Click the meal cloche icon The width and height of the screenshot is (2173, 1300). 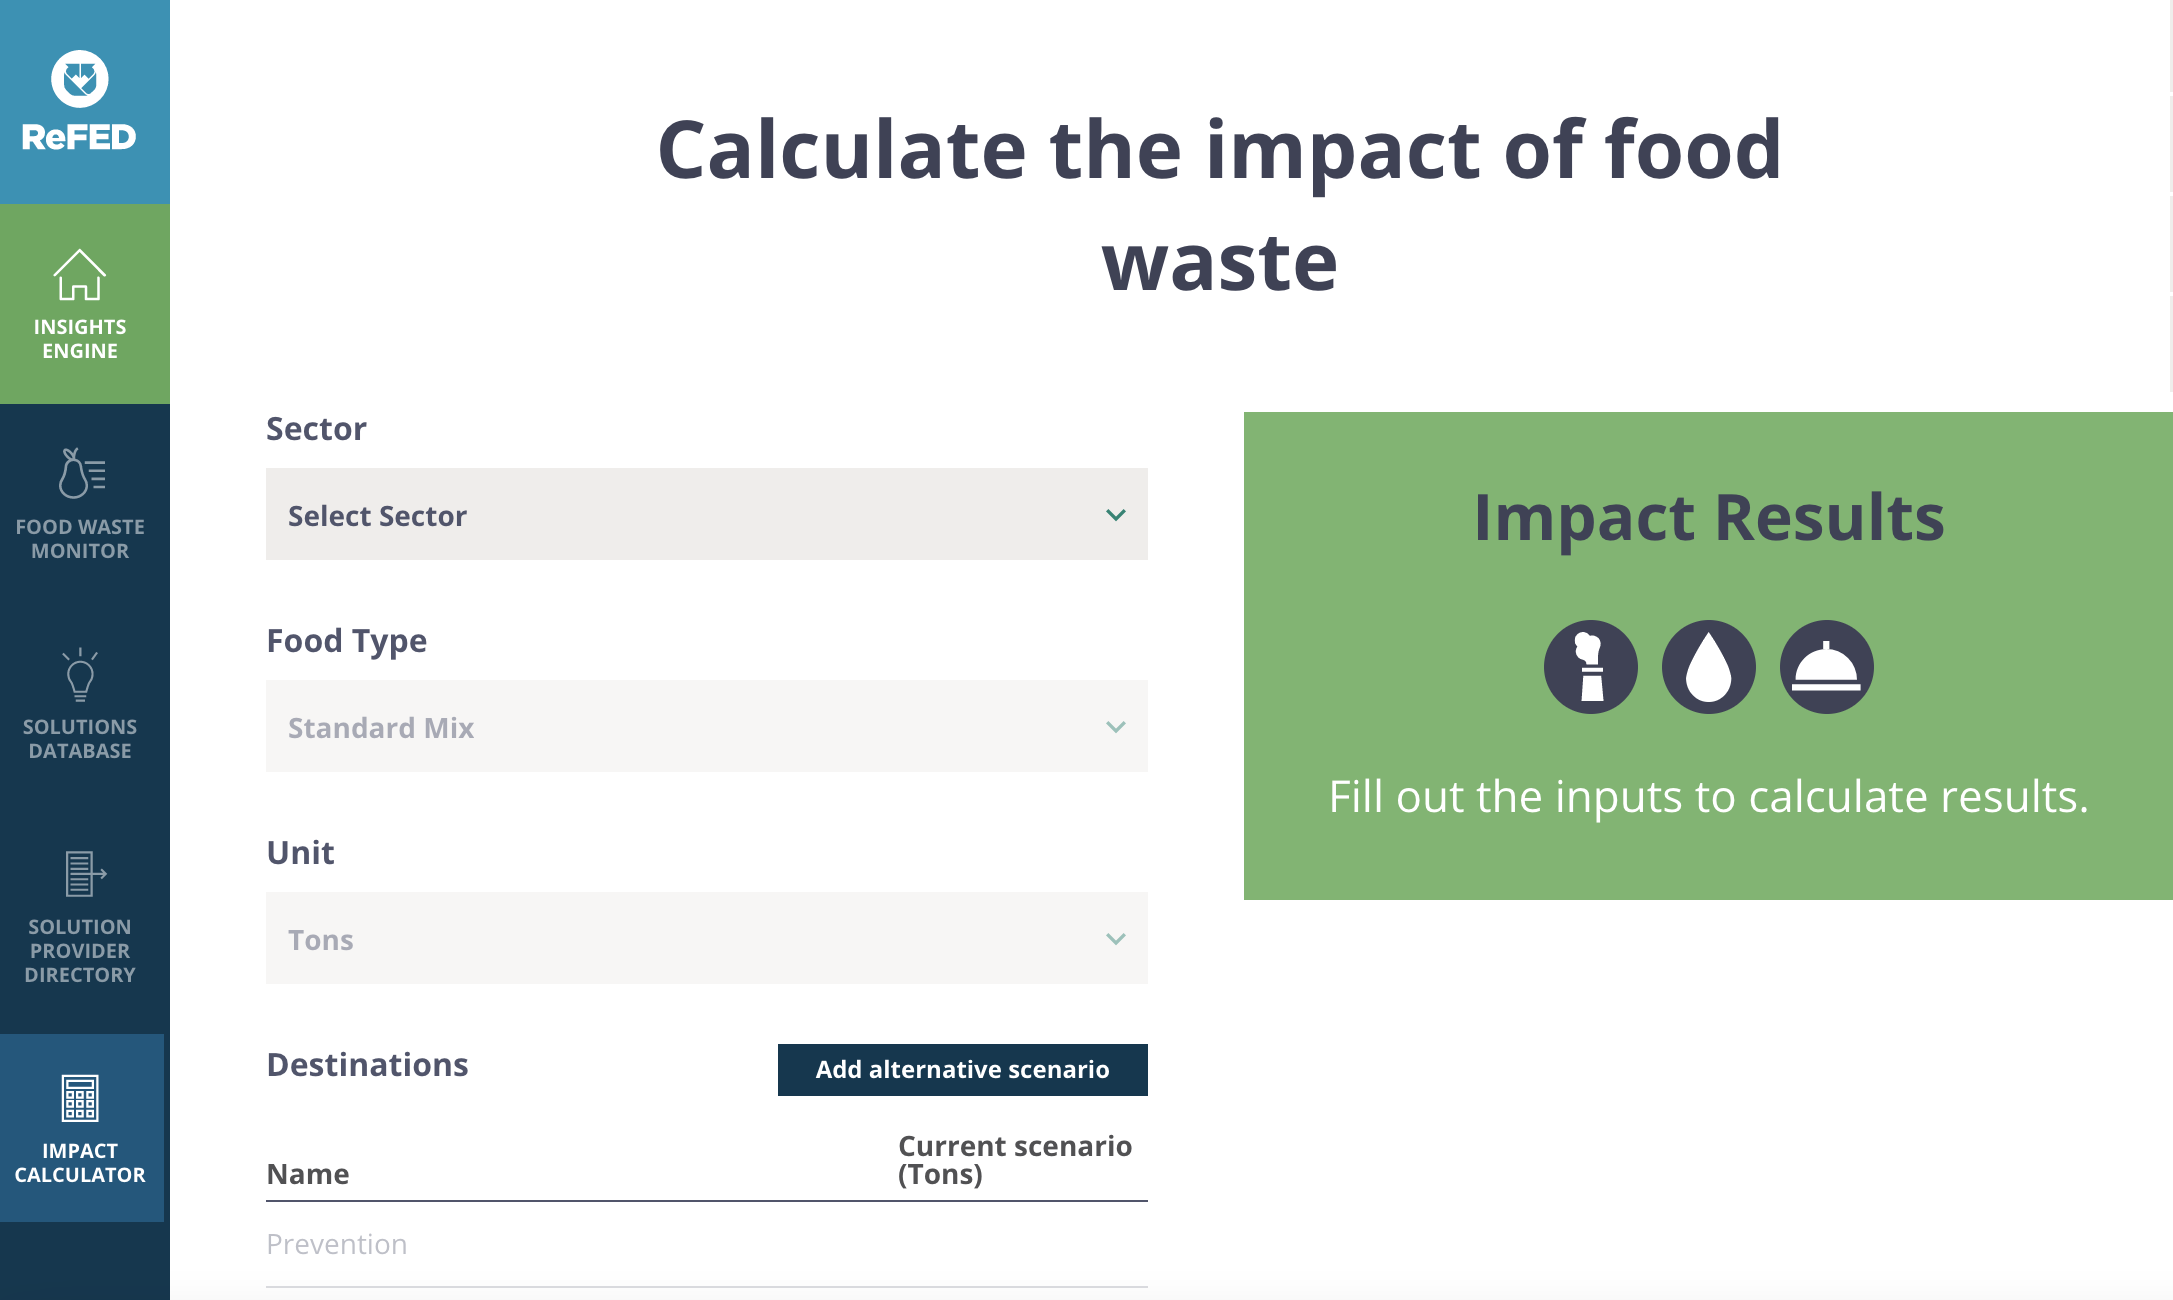pos(1826,667)
